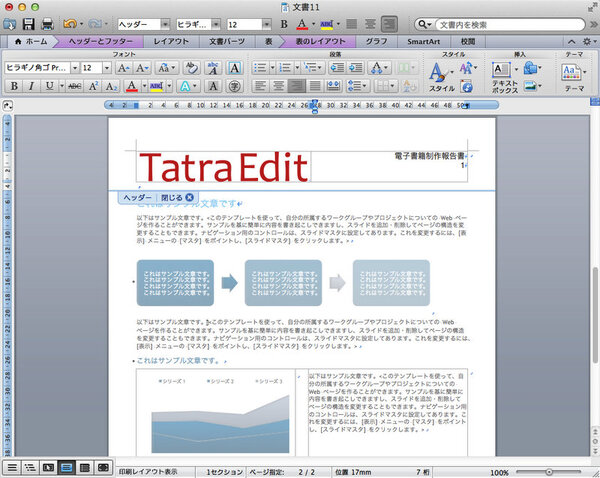Click the Print icon in the top toolbar

47,23
